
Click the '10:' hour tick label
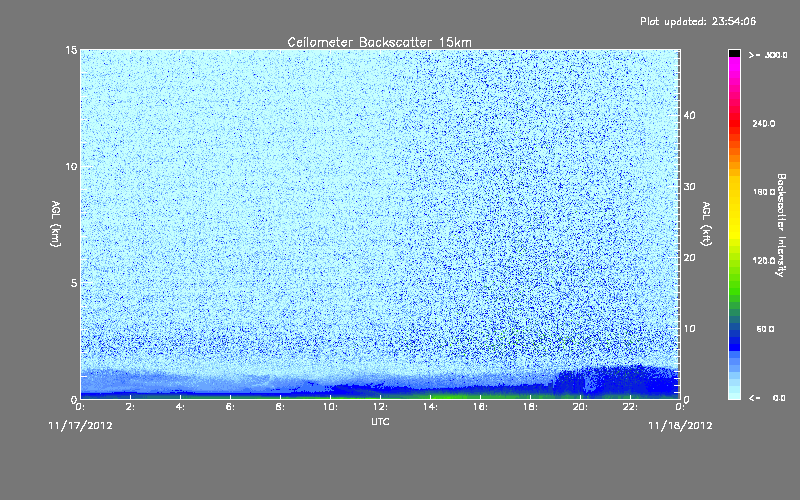[330, 407]
